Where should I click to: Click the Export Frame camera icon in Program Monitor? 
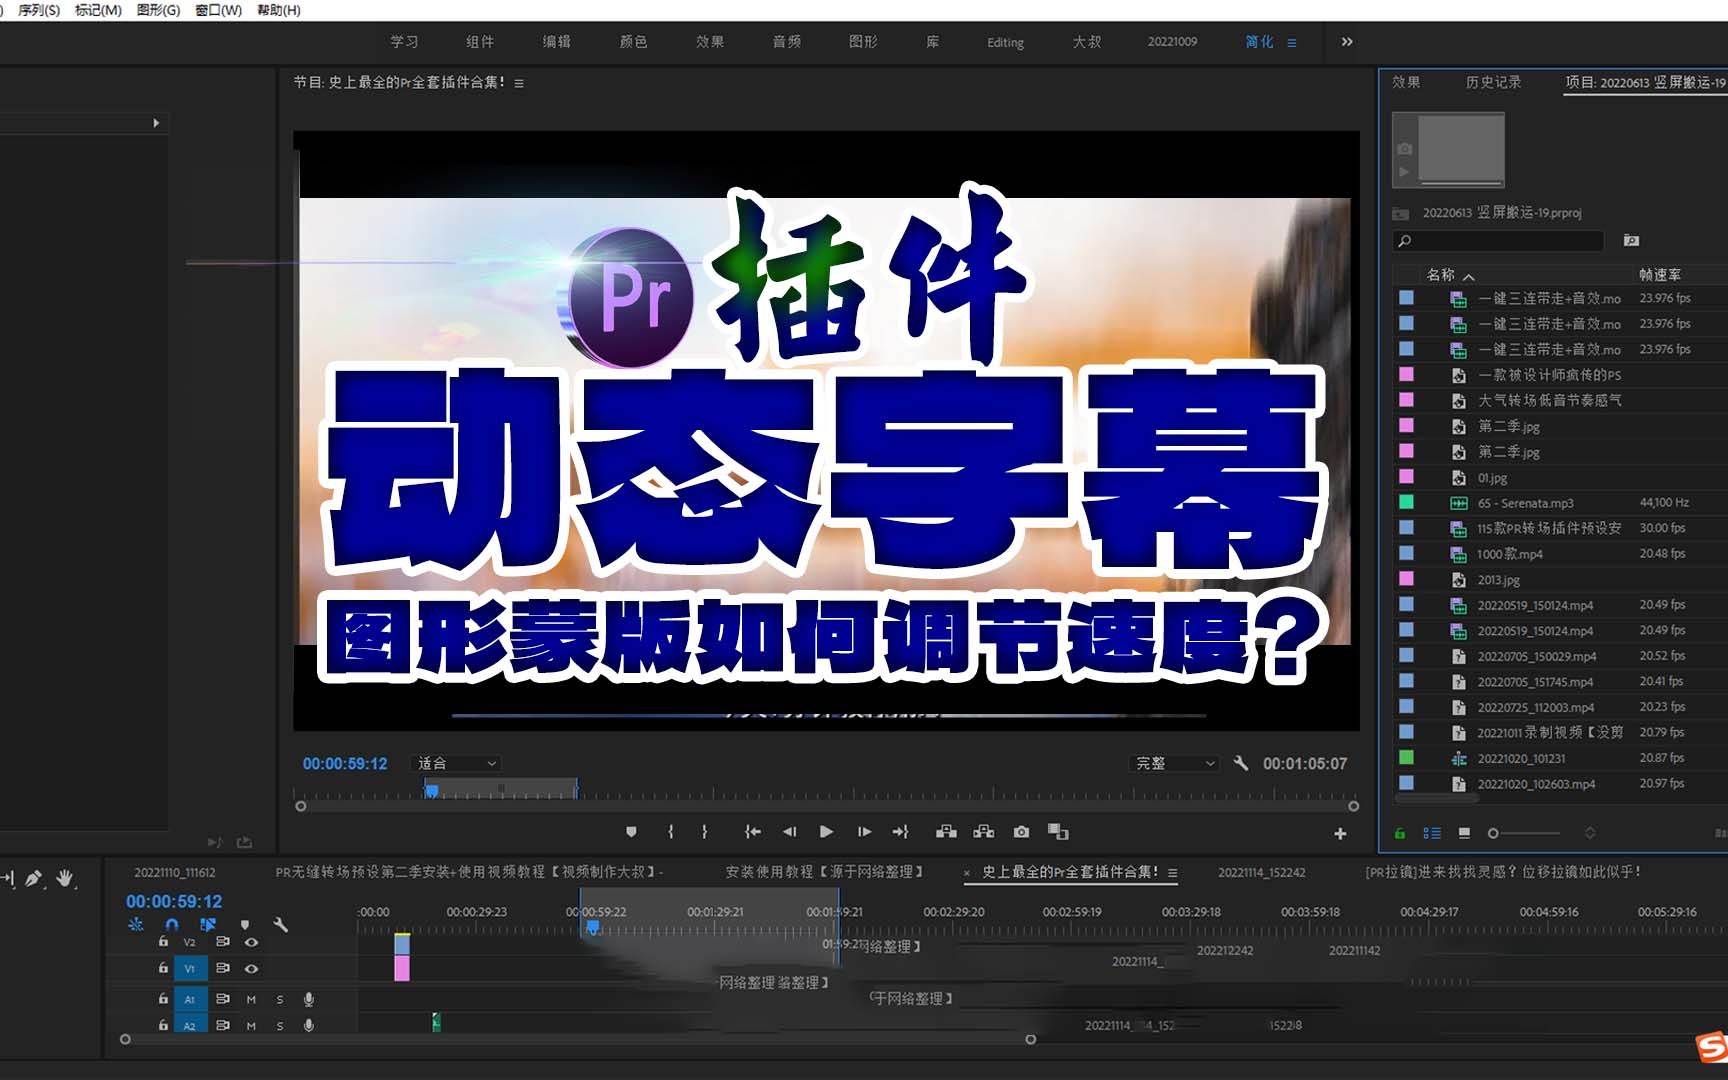pyautogui.click(x=1021, y=831)
